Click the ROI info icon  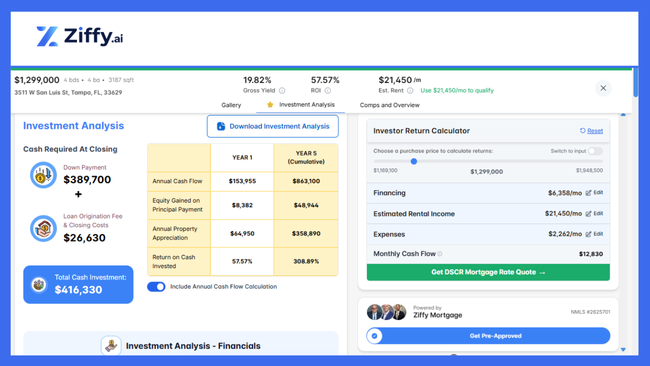pyautogui.click(x=328, y=90)
